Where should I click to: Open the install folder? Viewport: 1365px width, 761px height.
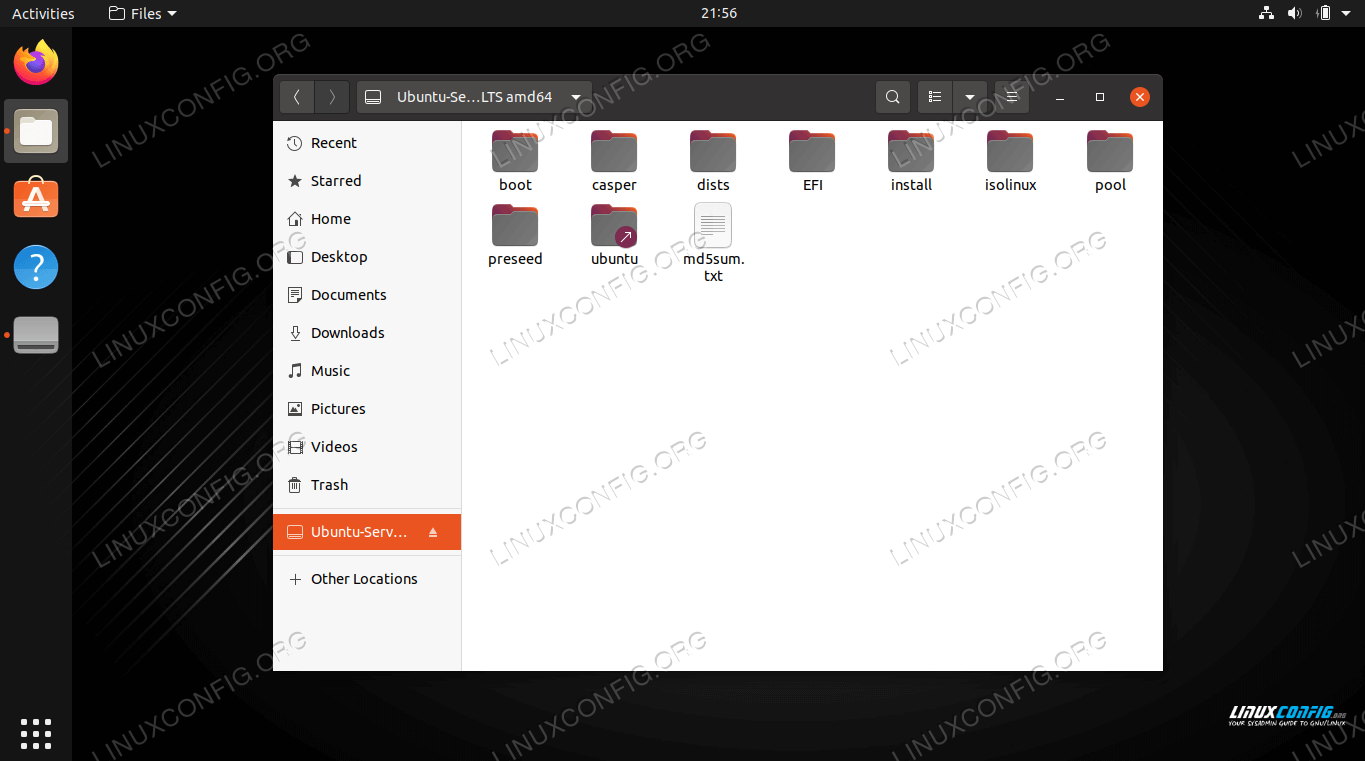911,160
